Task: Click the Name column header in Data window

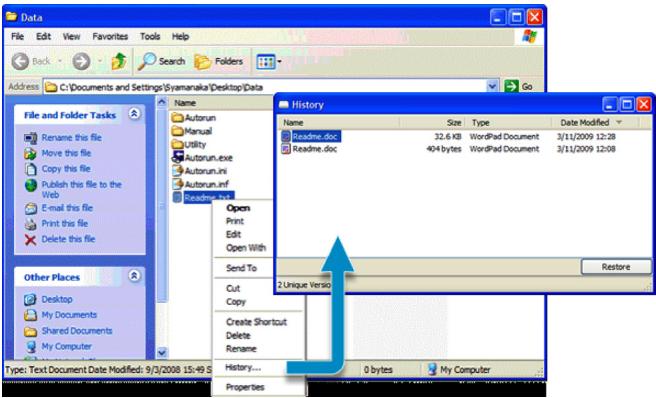Action: (x=222, y=103)
